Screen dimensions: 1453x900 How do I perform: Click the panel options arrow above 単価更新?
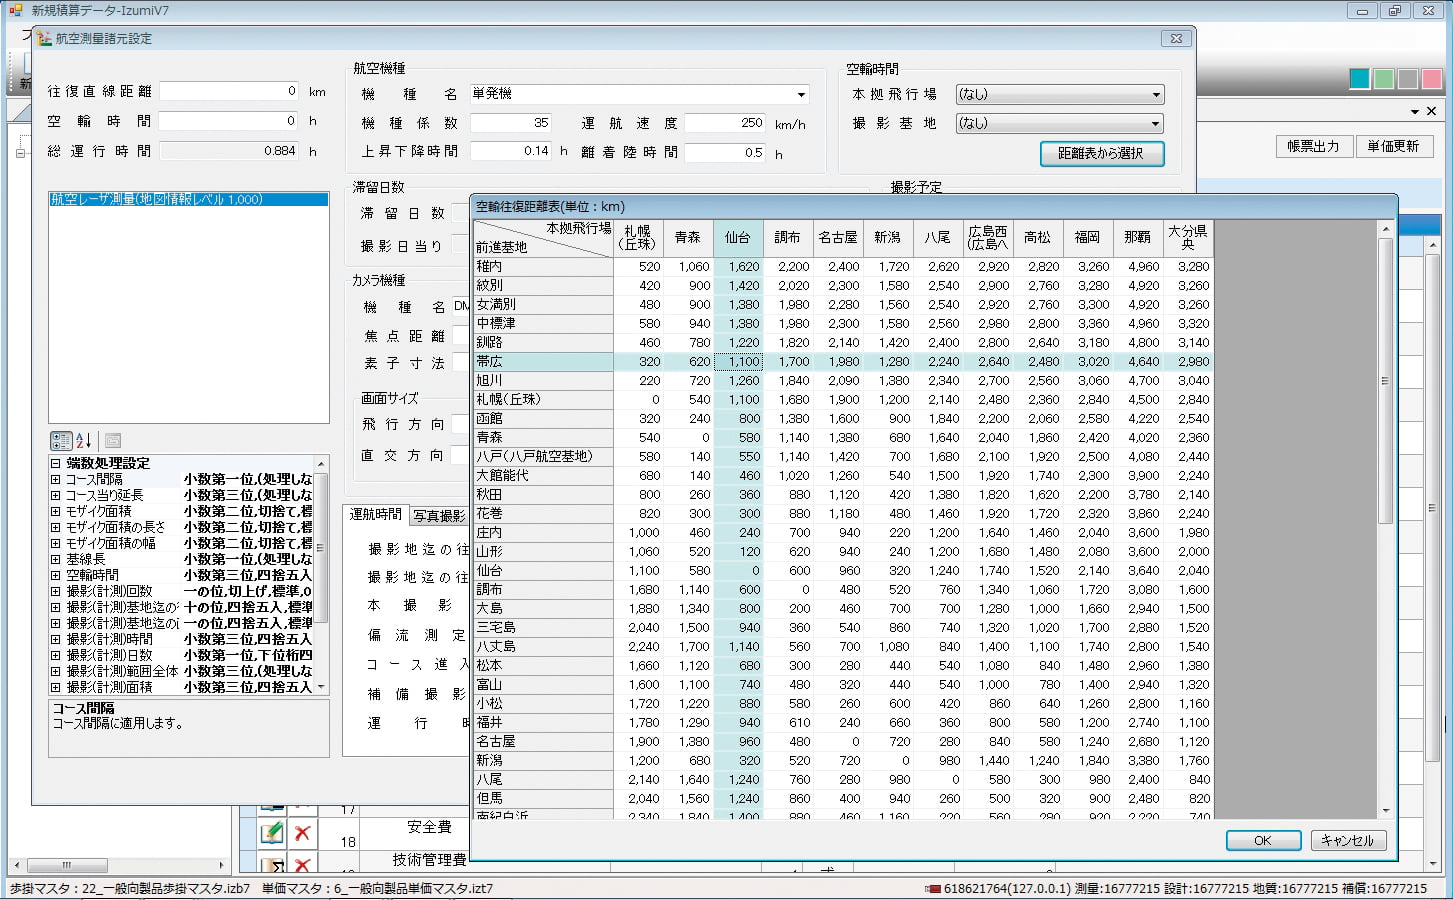point(1415,111)
